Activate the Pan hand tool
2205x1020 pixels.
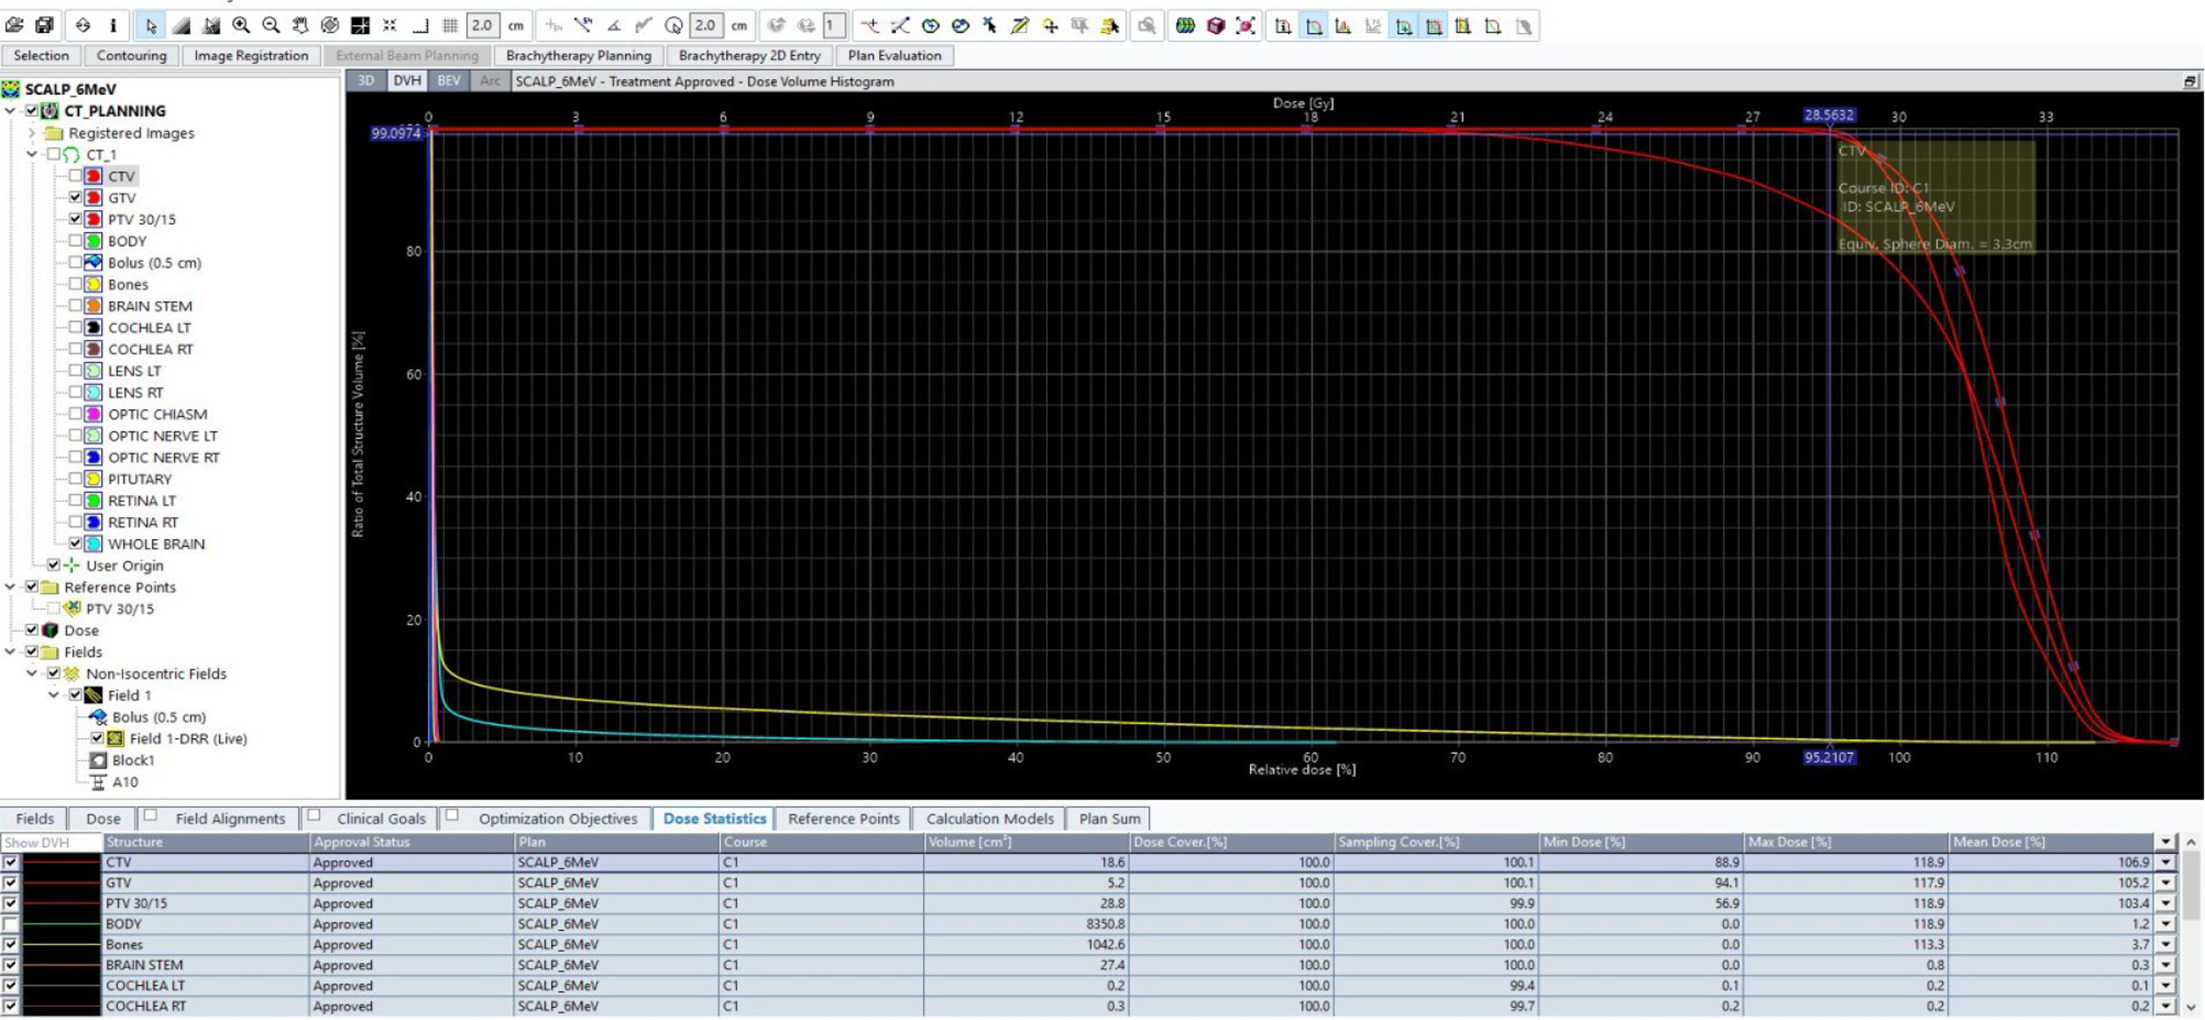[x=300, y=25]
